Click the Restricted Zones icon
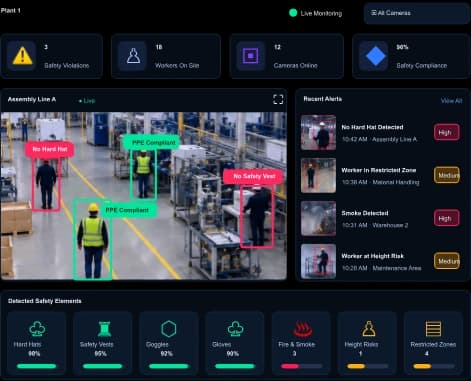The height and width of the screenshot is (381, 471). pyautogui.click(x=433, y=329)
